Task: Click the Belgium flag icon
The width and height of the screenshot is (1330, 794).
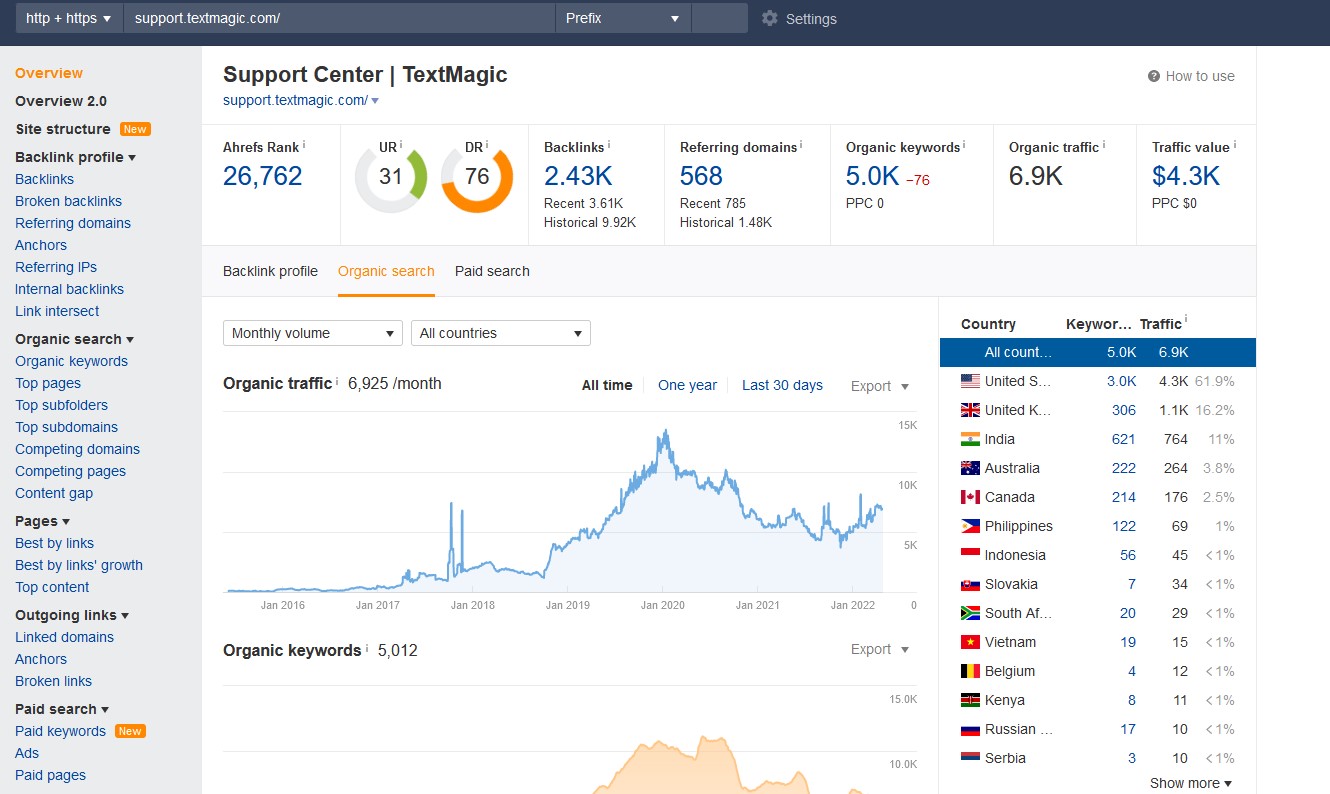Action: (x=970, y=671)
